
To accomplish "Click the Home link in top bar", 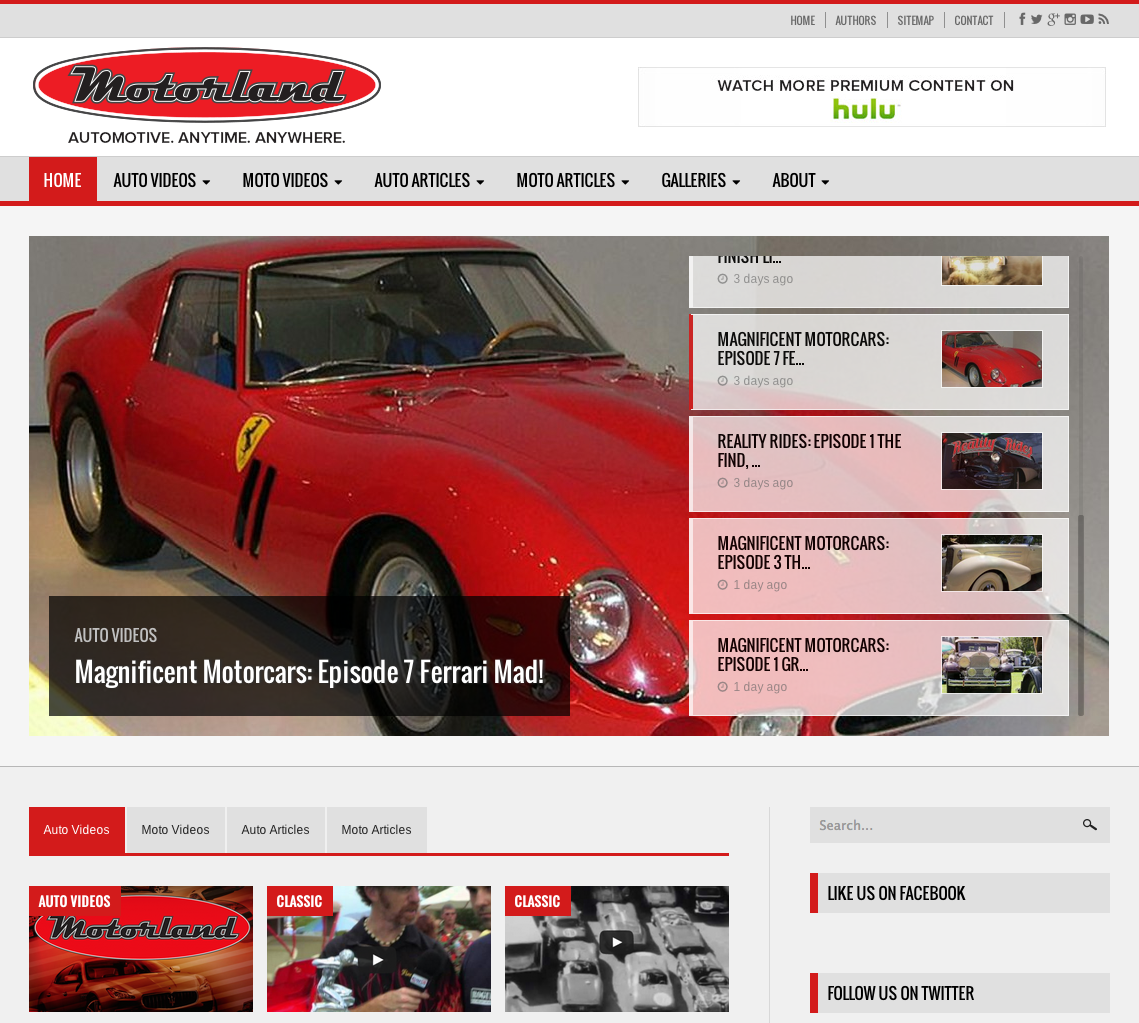I will pos(803,20).
